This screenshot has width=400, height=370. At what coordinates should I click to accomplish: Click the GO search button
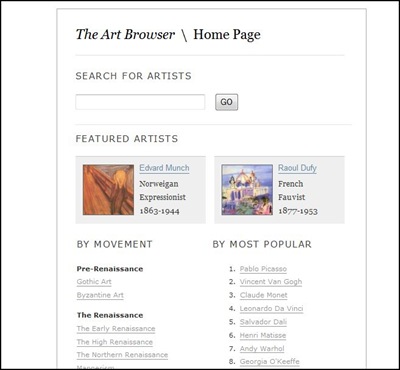227,102
